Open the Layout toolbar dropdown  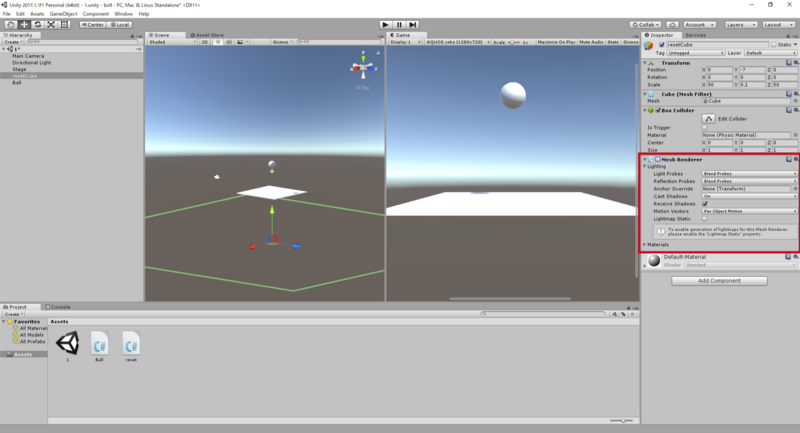pos(778,24)
